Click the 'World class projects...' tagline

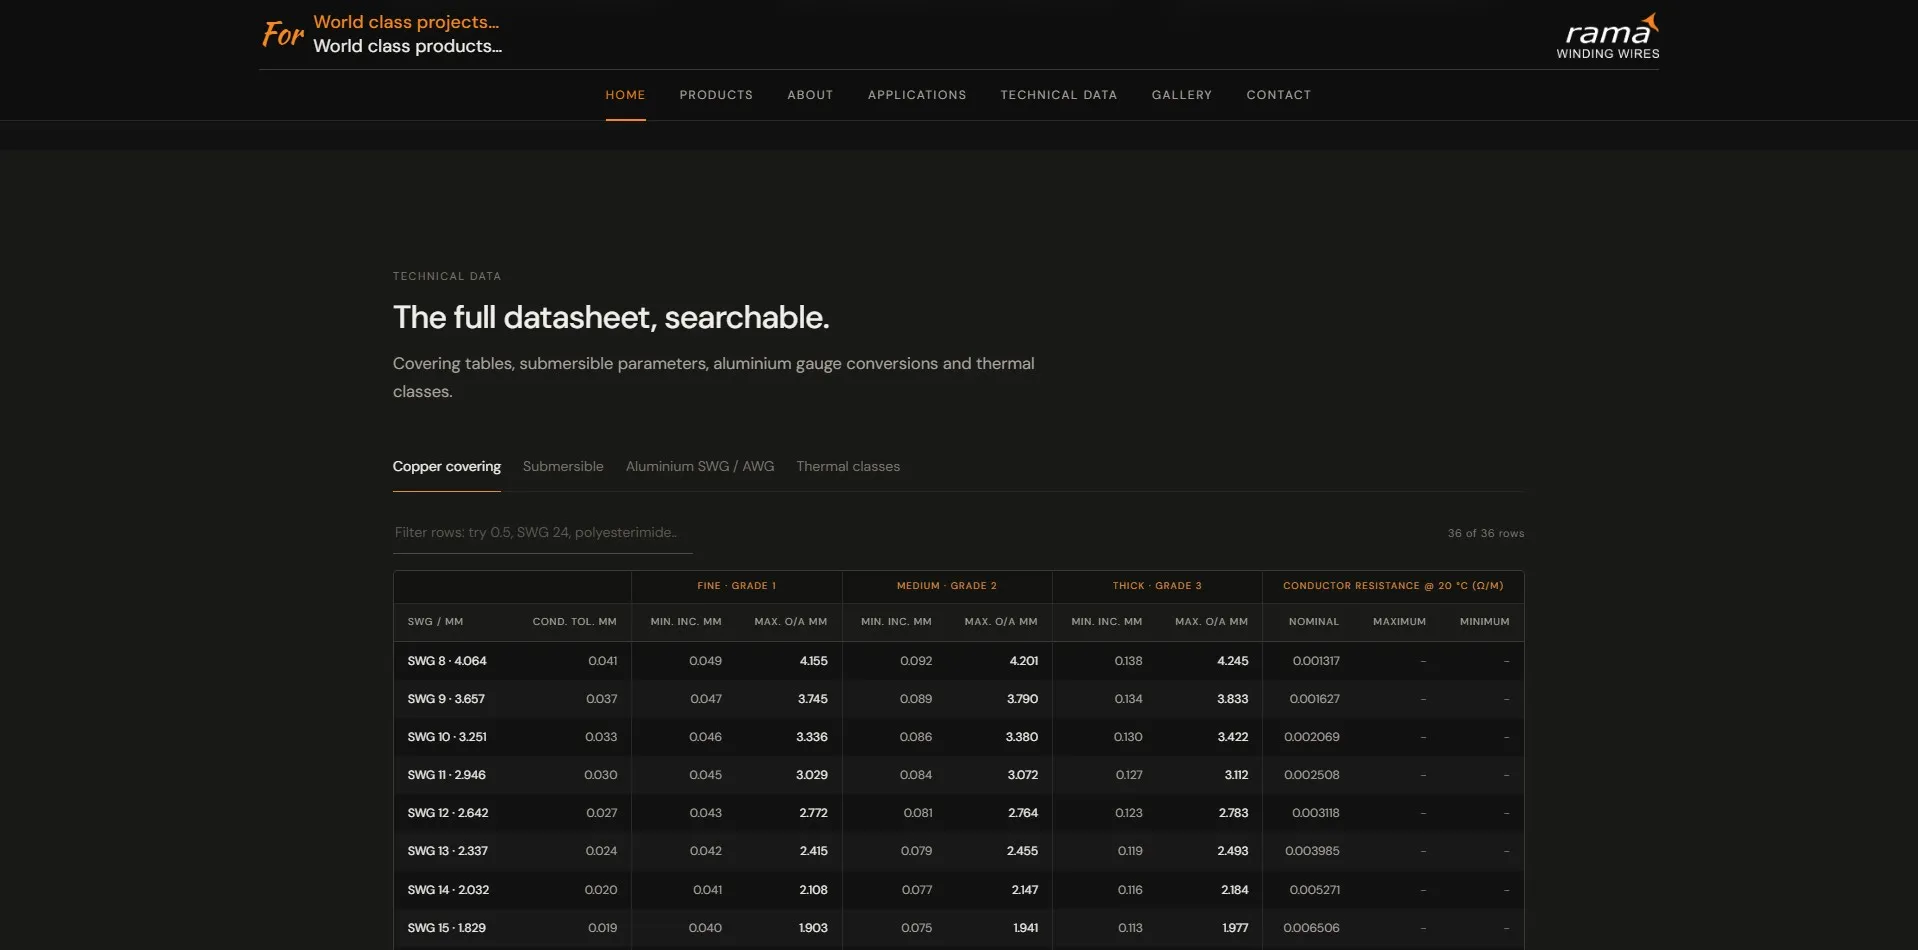point(406,22)
